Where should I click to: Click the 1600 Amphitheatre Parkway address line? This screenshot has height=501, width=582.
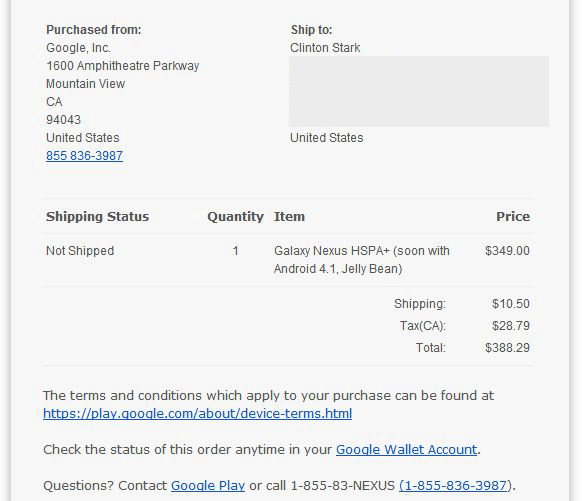point(122,66)
